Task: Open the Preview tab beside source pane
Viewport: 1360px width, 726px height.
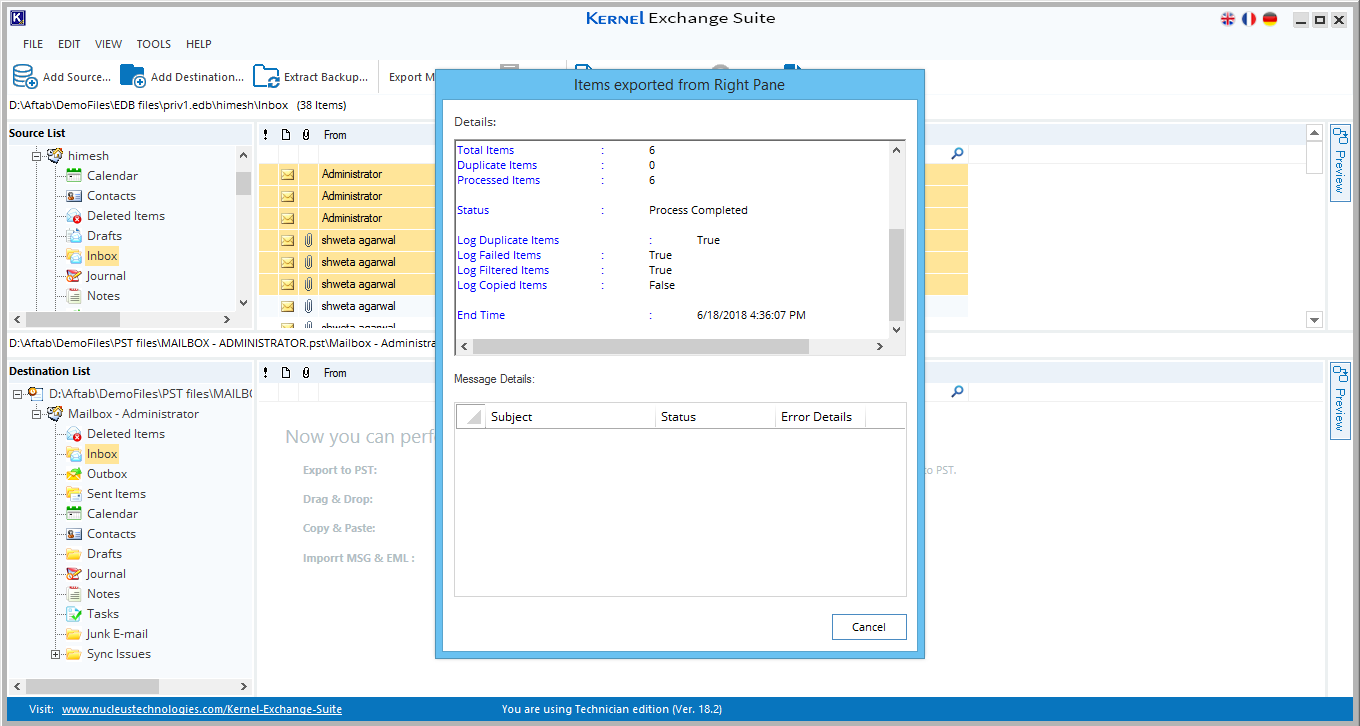Action: coord(1340,163)
